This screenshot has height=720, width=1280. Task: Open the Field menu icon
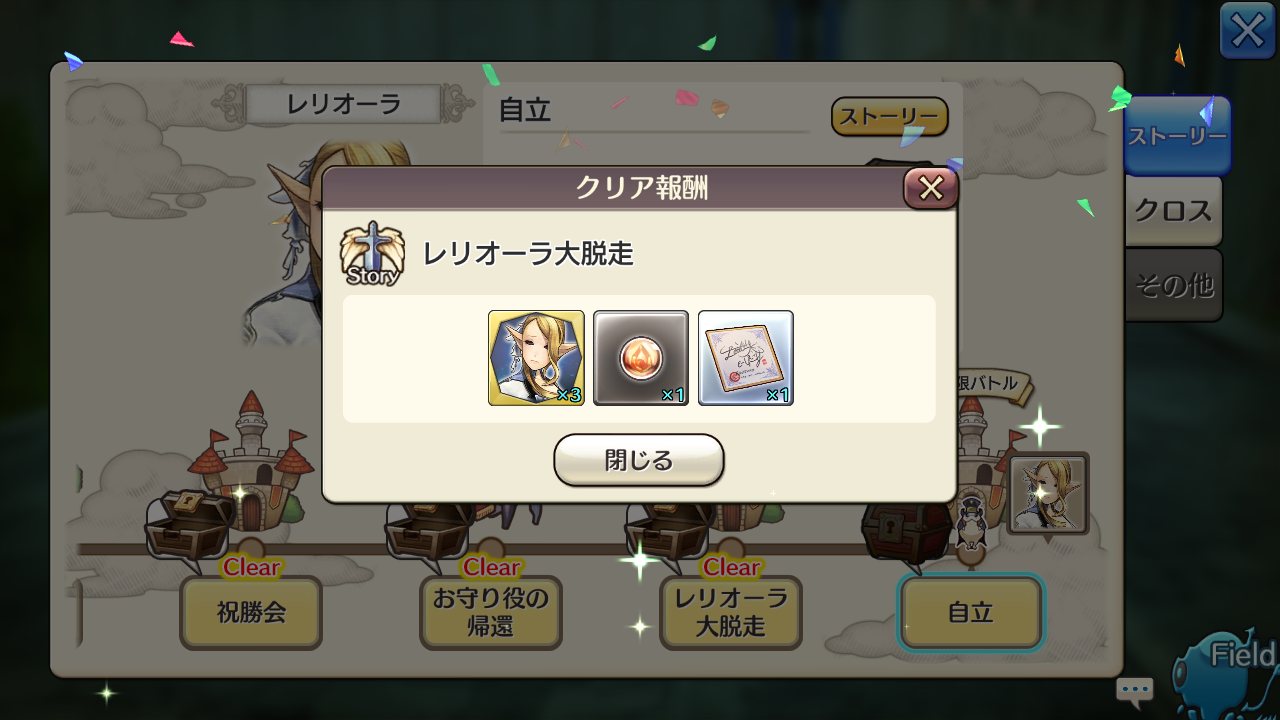pos(1228,670)
